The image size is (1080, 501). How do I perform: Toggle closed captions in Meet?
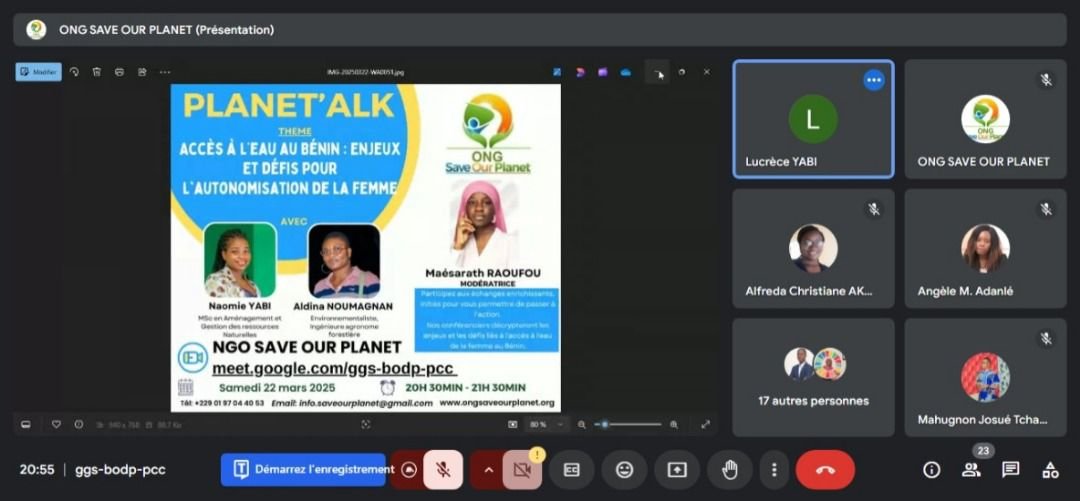click(572, 470)
